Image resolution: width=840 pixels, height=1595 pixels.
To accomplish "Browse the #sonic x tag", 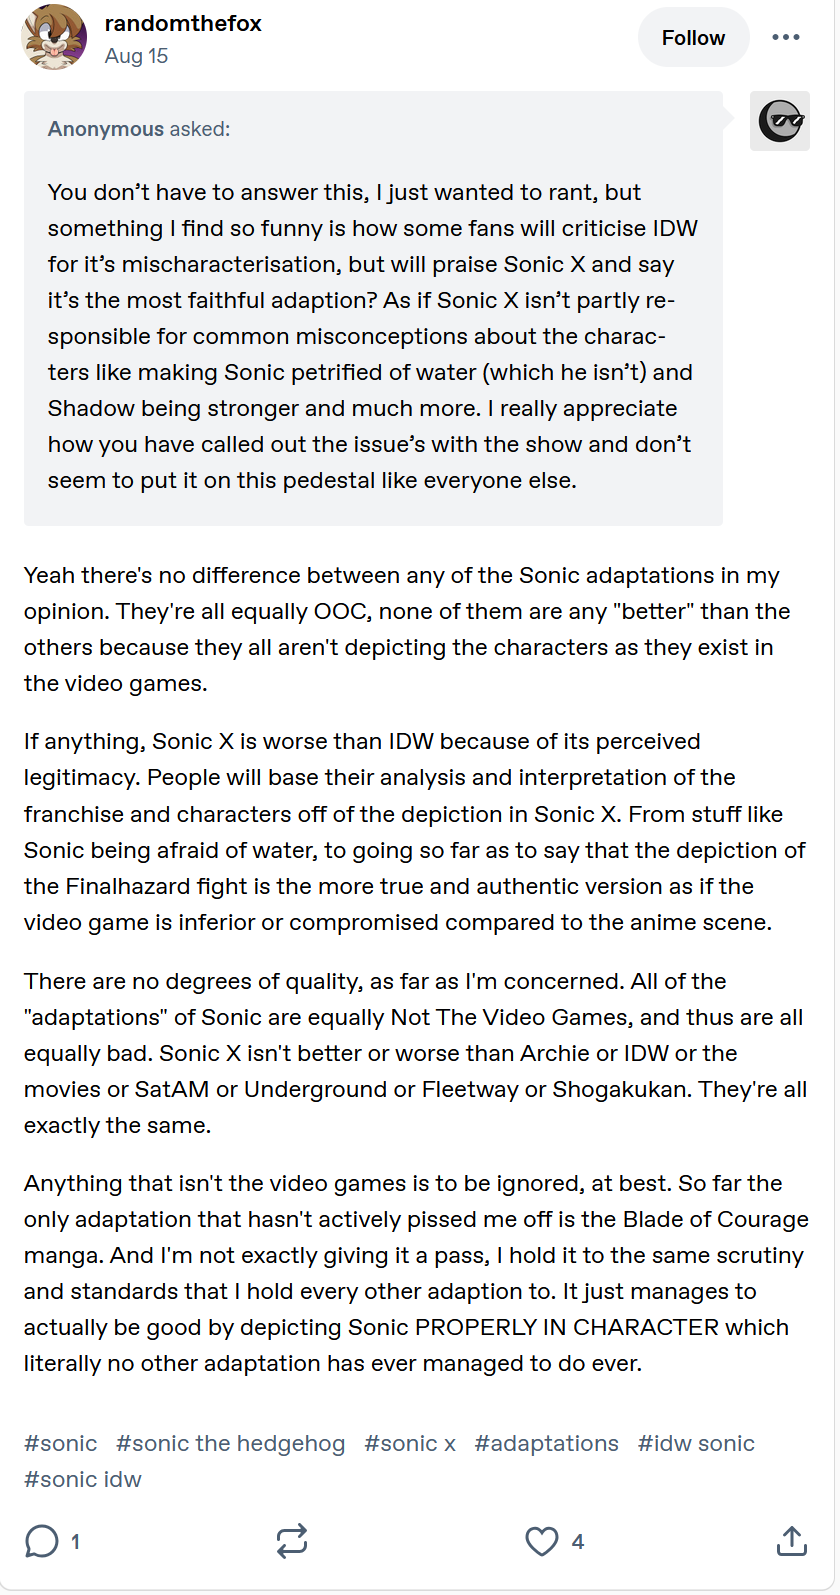I will click(410, 1443).
